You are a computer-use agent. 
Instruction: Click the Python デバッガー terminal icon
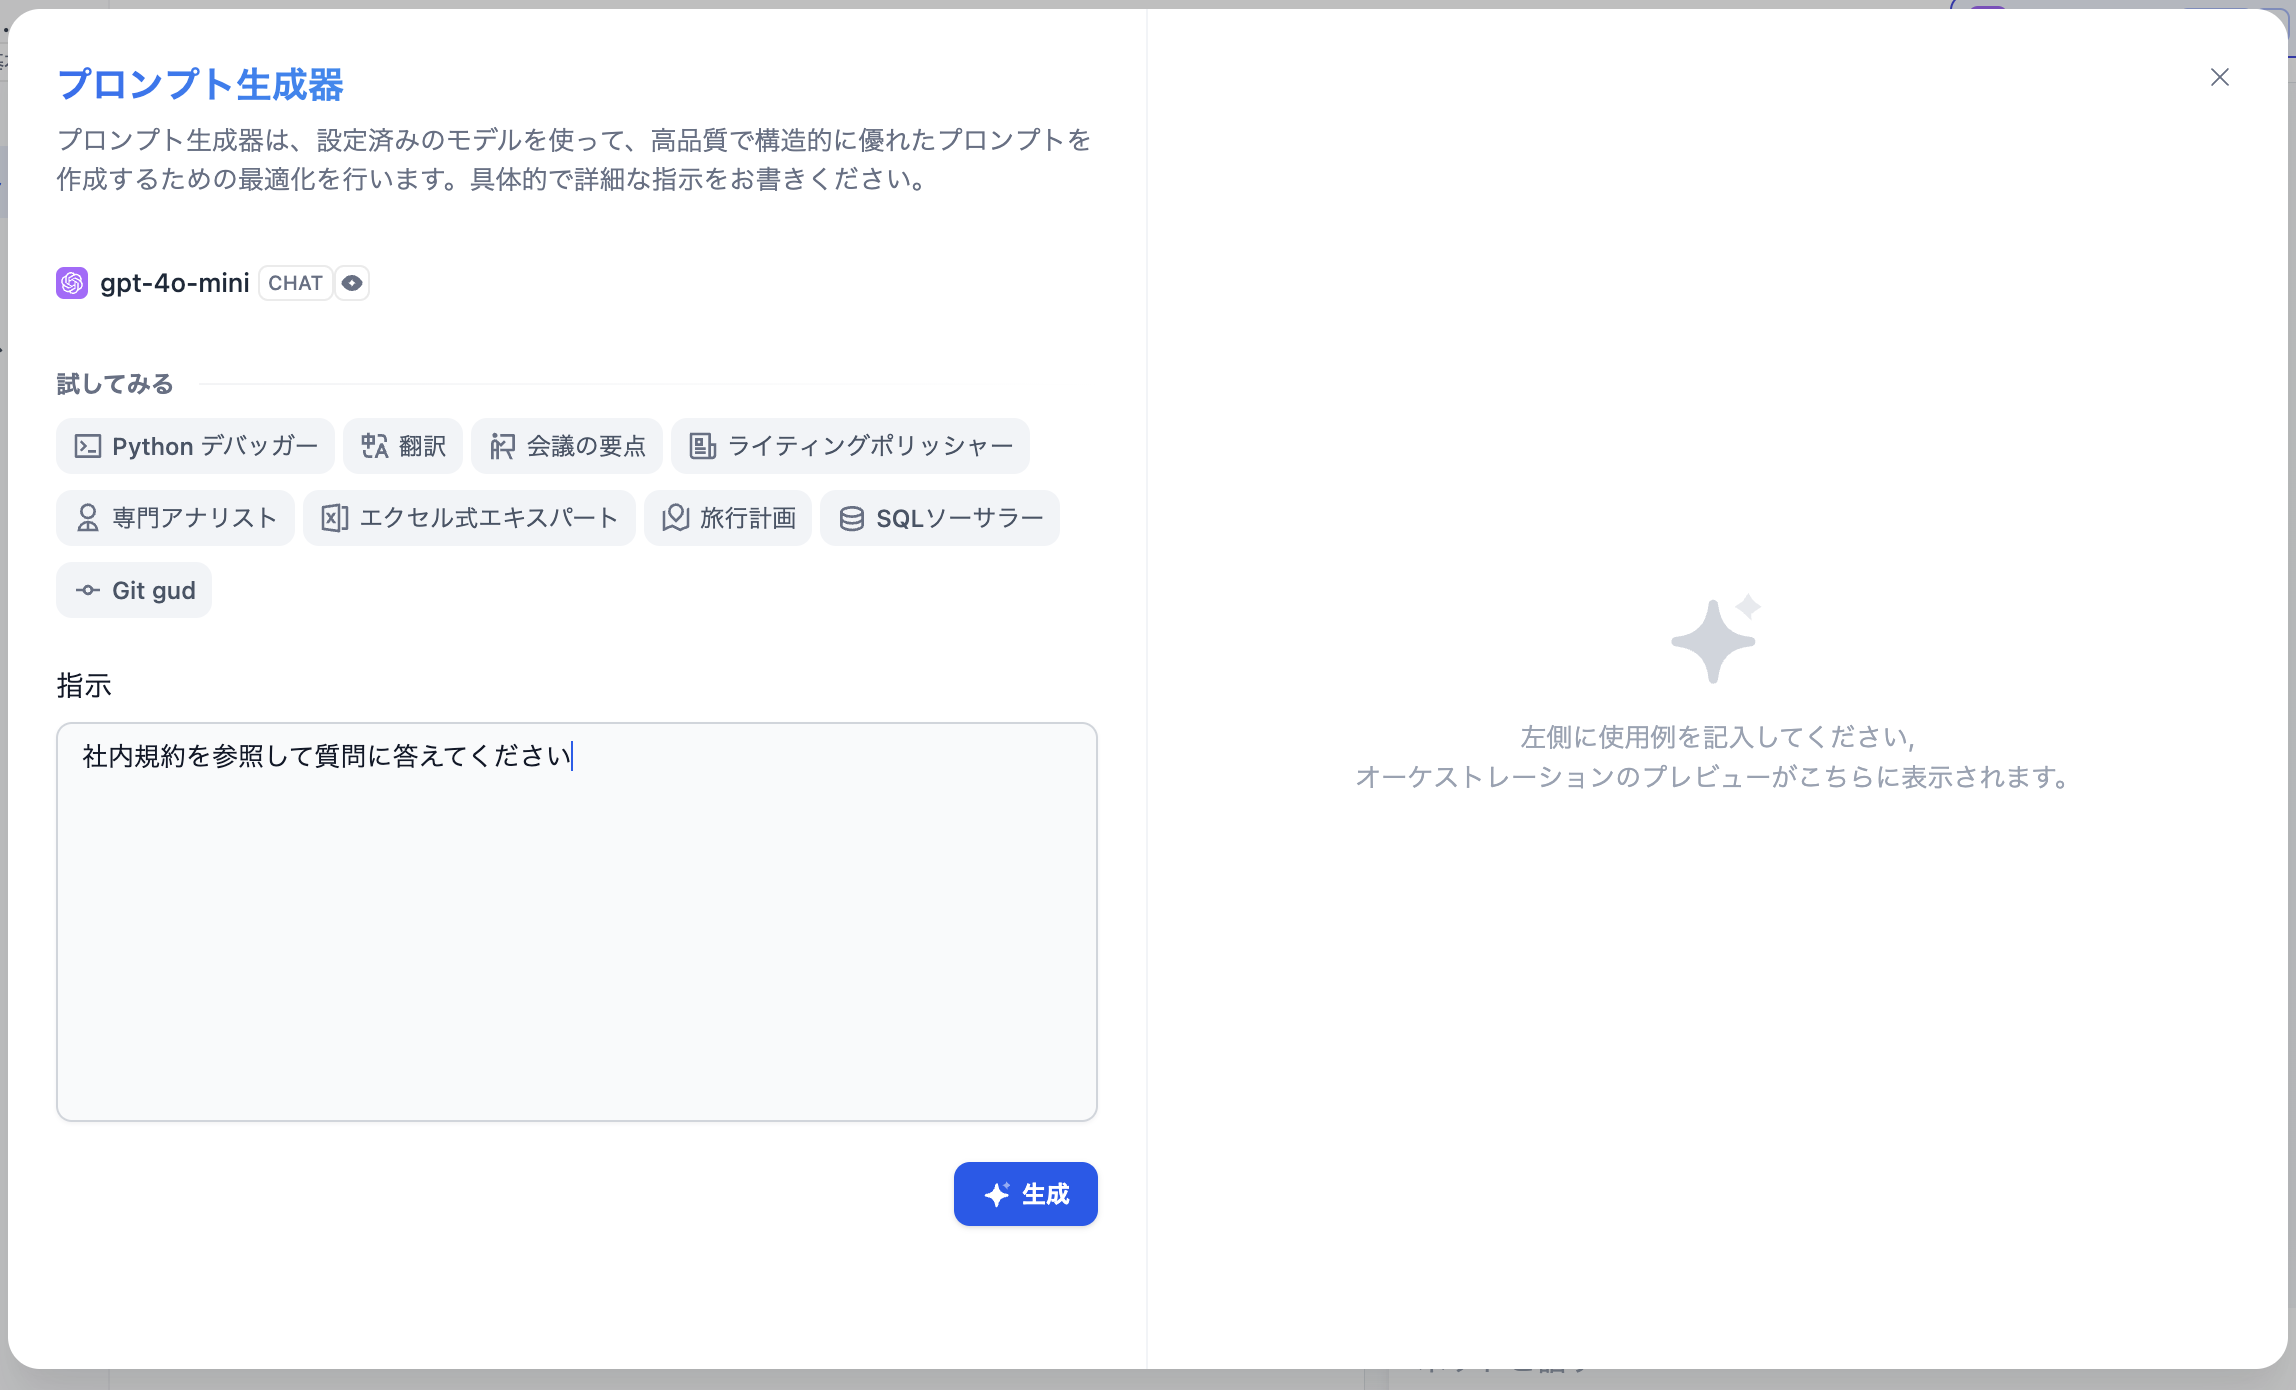pos(88,446)
